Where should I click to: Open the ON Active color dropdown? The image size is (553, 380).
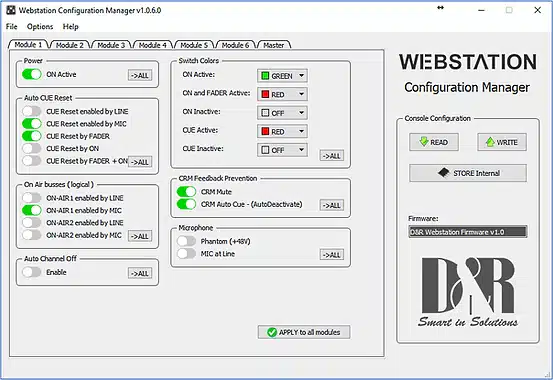point(282,76)
